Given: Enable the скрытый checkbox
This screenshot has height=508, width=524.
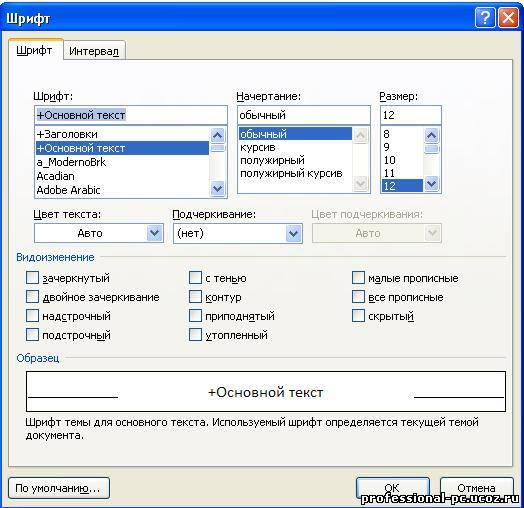Looking at the screenshot, I should pyautogui.click(x=358, y=315).
